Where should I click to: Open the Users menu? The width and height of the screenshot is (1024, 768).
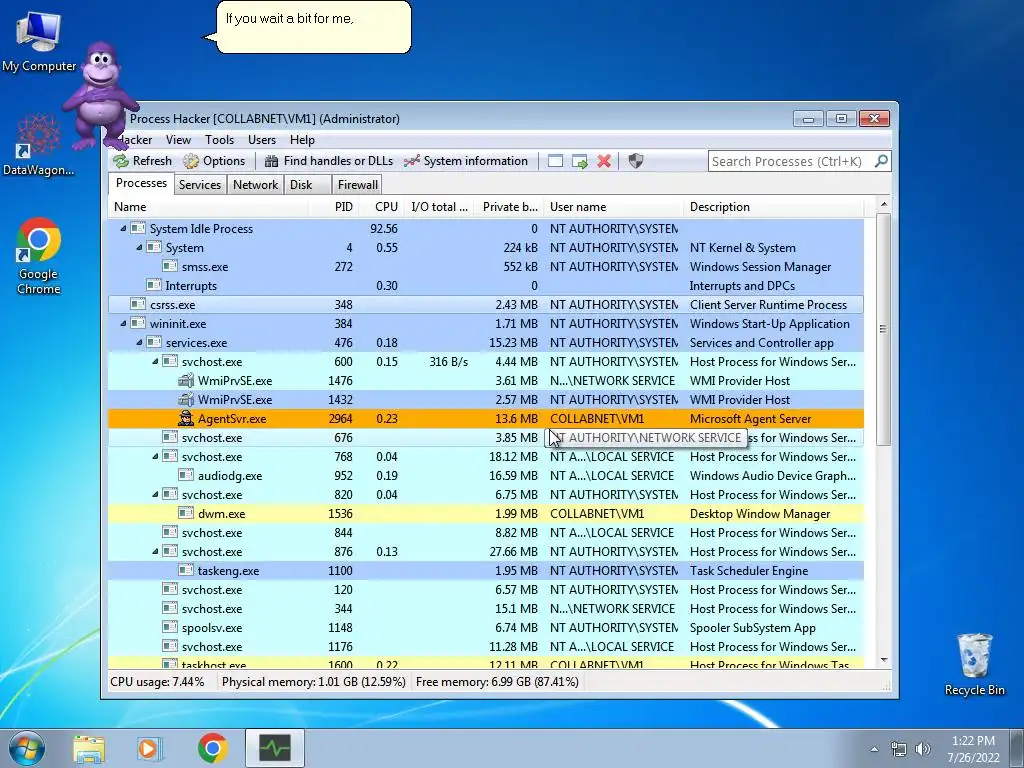click(262, 140)
